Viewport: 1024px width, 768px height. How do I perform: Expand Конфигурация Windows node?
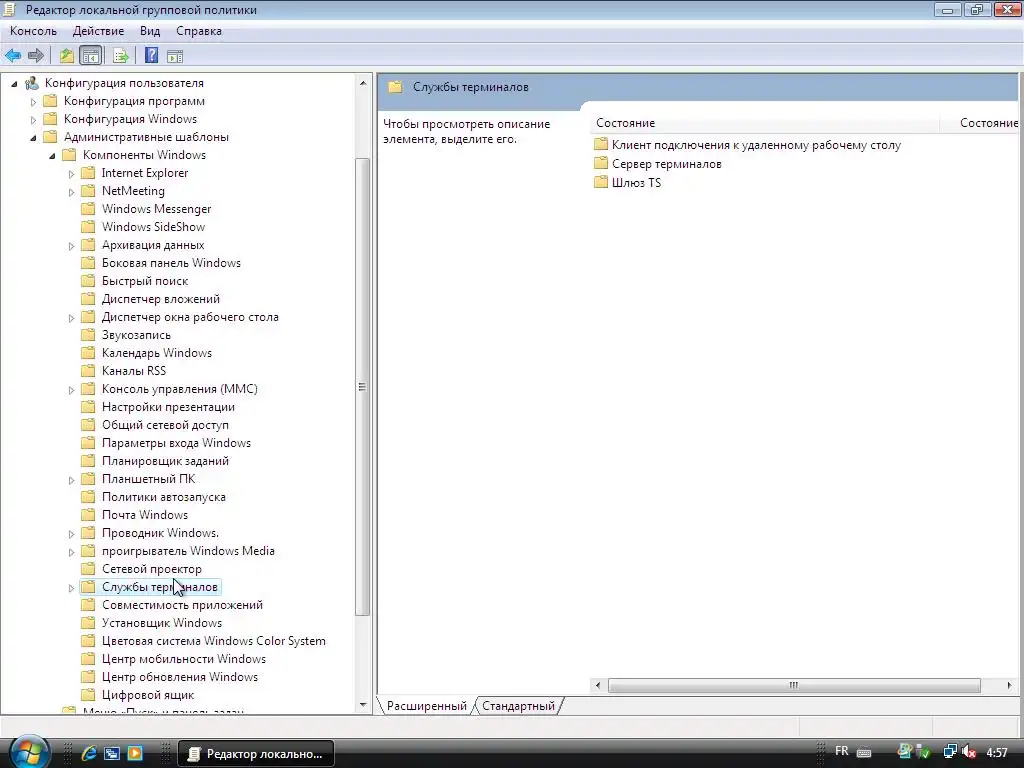pyautogui.click(x=33, y=120)
